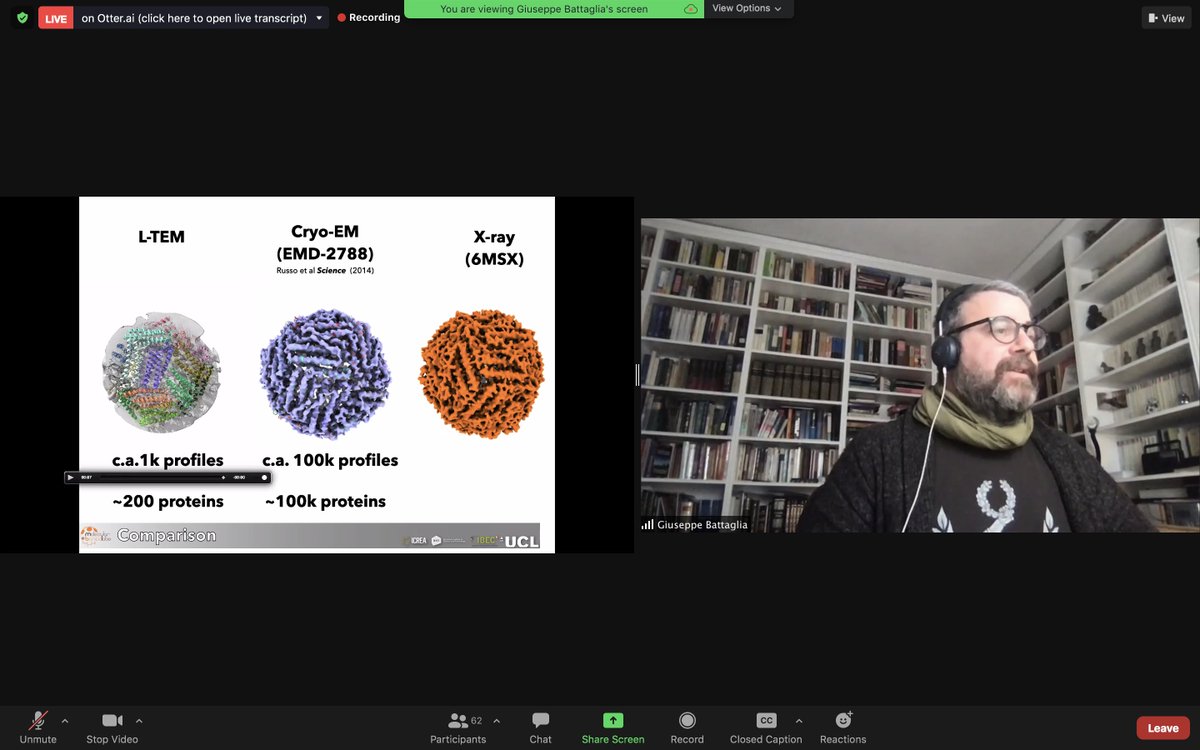The width and height of the screenshot is (1200, 750).
Task: Expand audio settings arrow next to Unmute
Action: tap(65, 720)
